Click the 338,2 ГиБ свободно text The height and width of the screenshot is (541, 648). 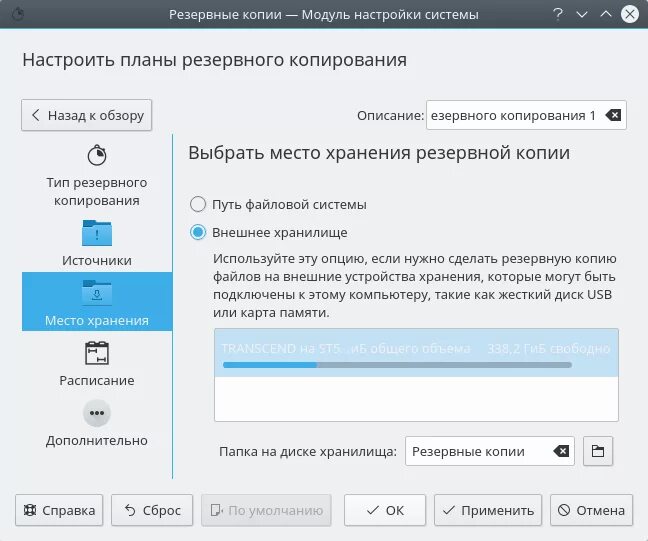pyautogui.click(x=548, y=348)
